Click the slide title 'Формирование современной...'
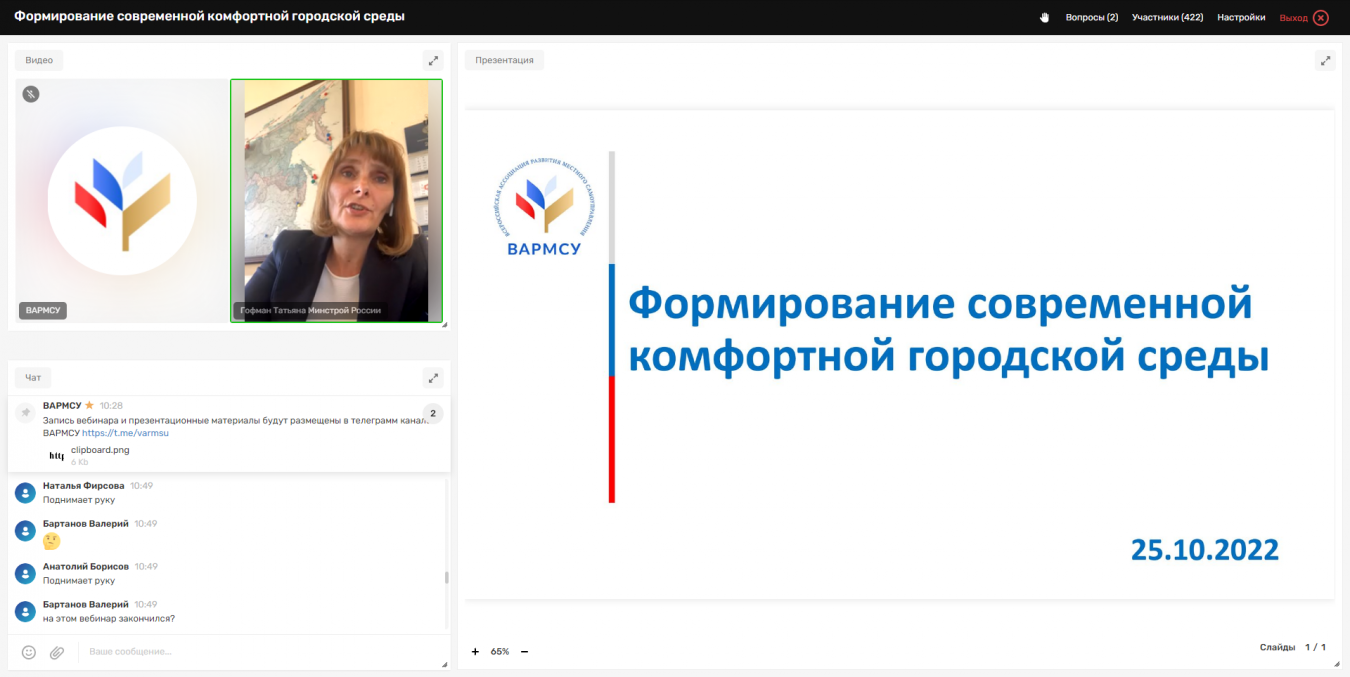This screenshot has width=1350, height=677. coord(948,330)
